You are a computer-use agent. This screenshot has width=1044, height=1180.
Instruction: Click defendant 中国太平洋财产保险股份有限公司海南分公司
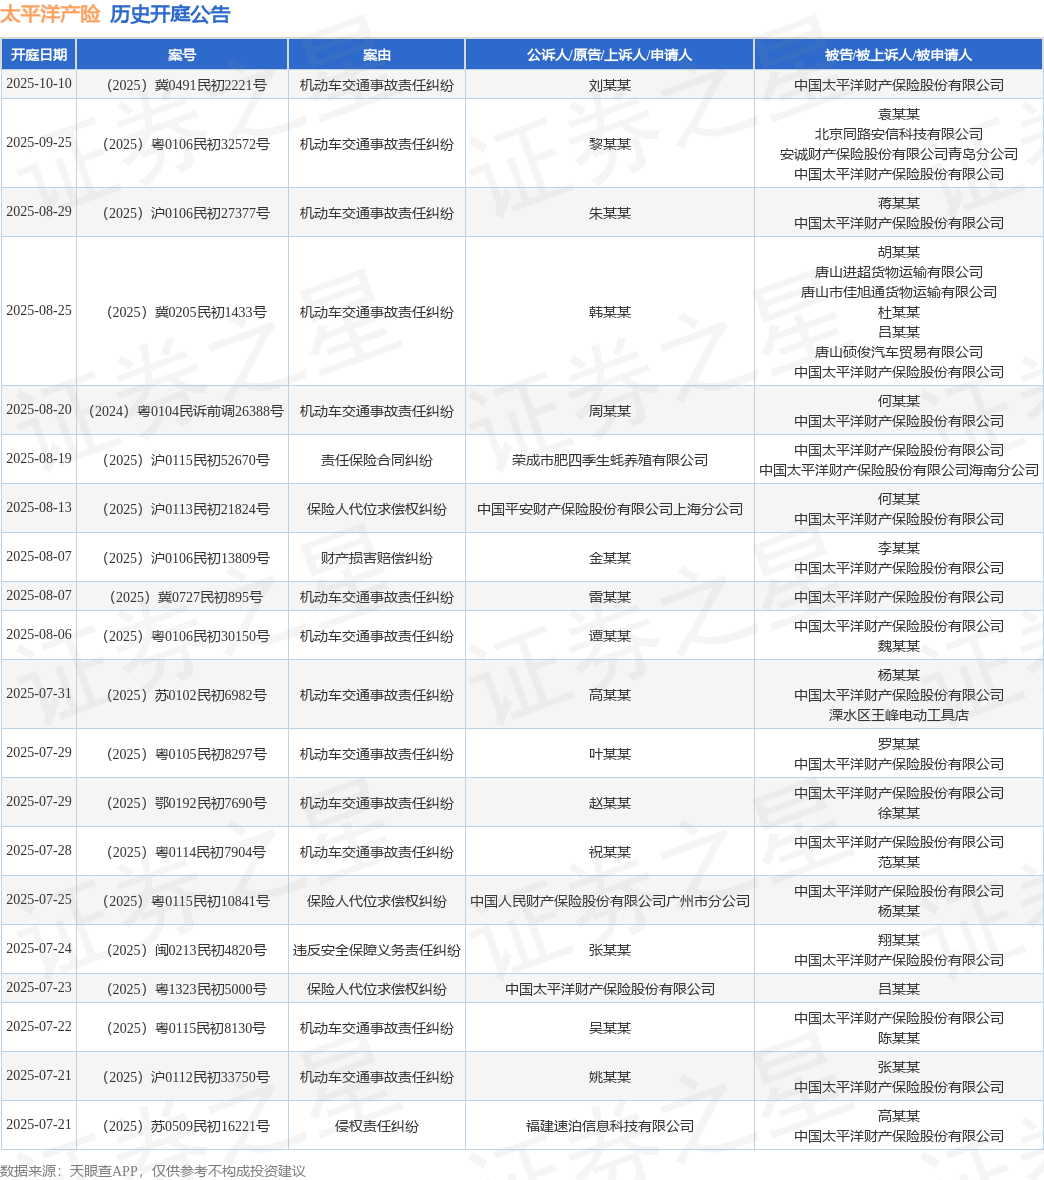899,470
